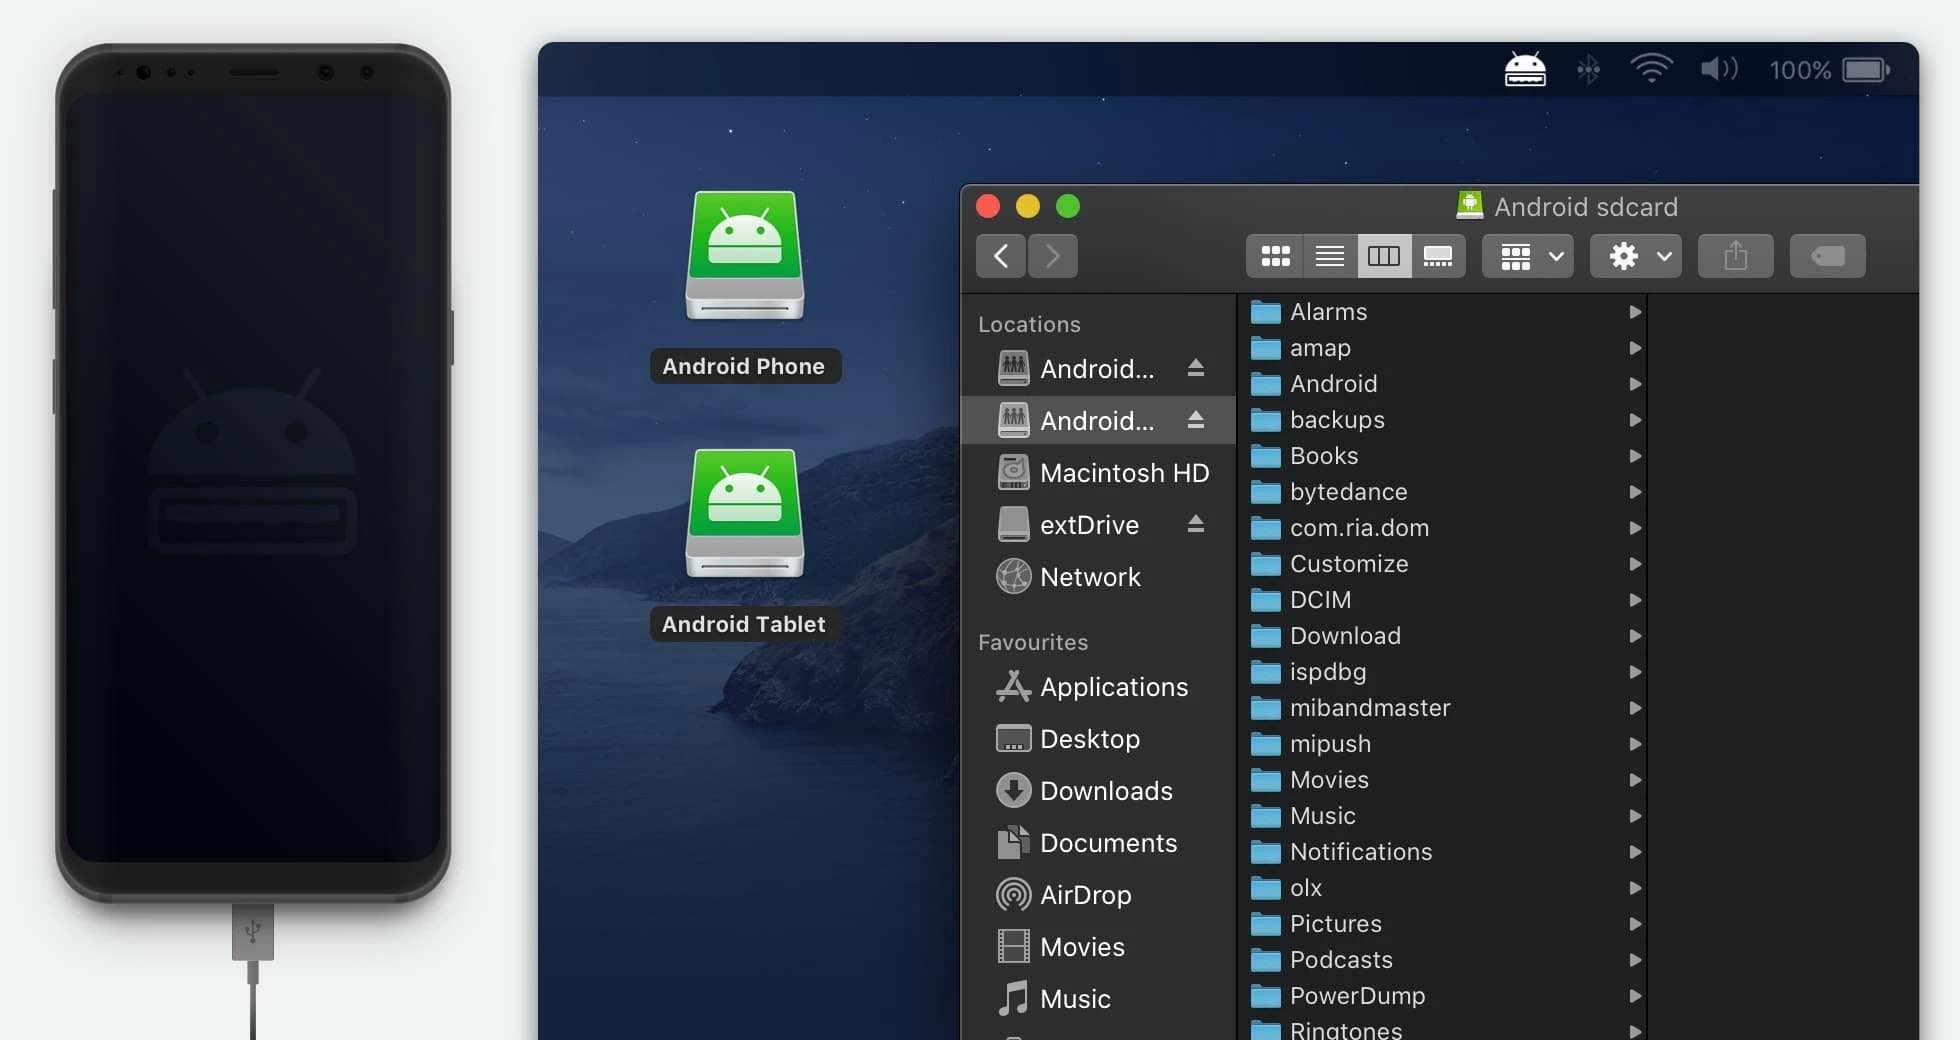Click the volume control in menu bar
The width and height of the screenshot is (1960, 1040).
click(x=1719, y=69)
